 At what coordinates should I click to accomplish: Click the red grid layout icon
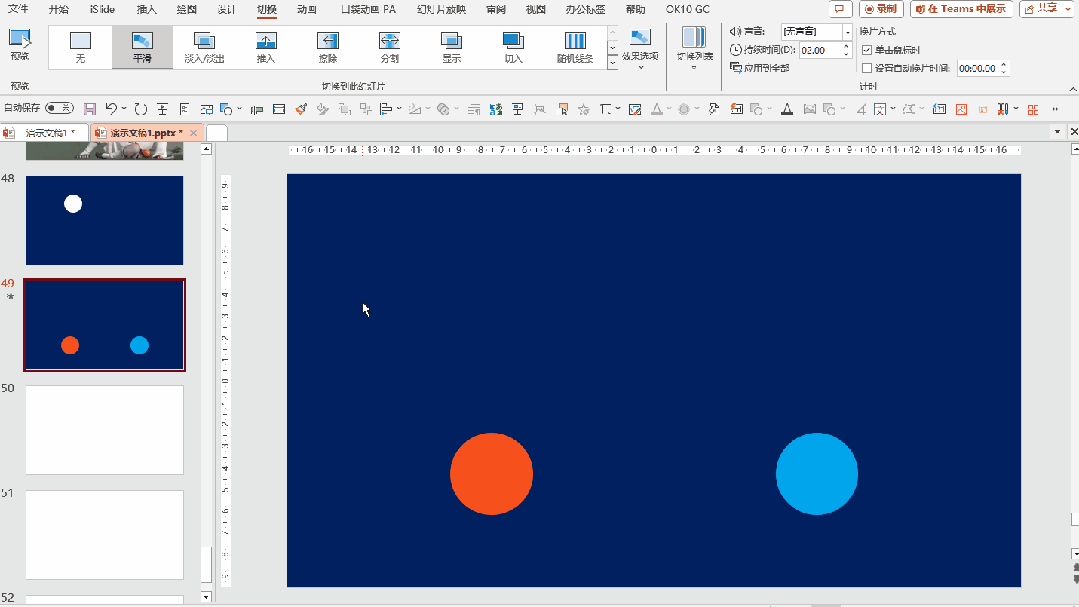tap(1032, 109)
